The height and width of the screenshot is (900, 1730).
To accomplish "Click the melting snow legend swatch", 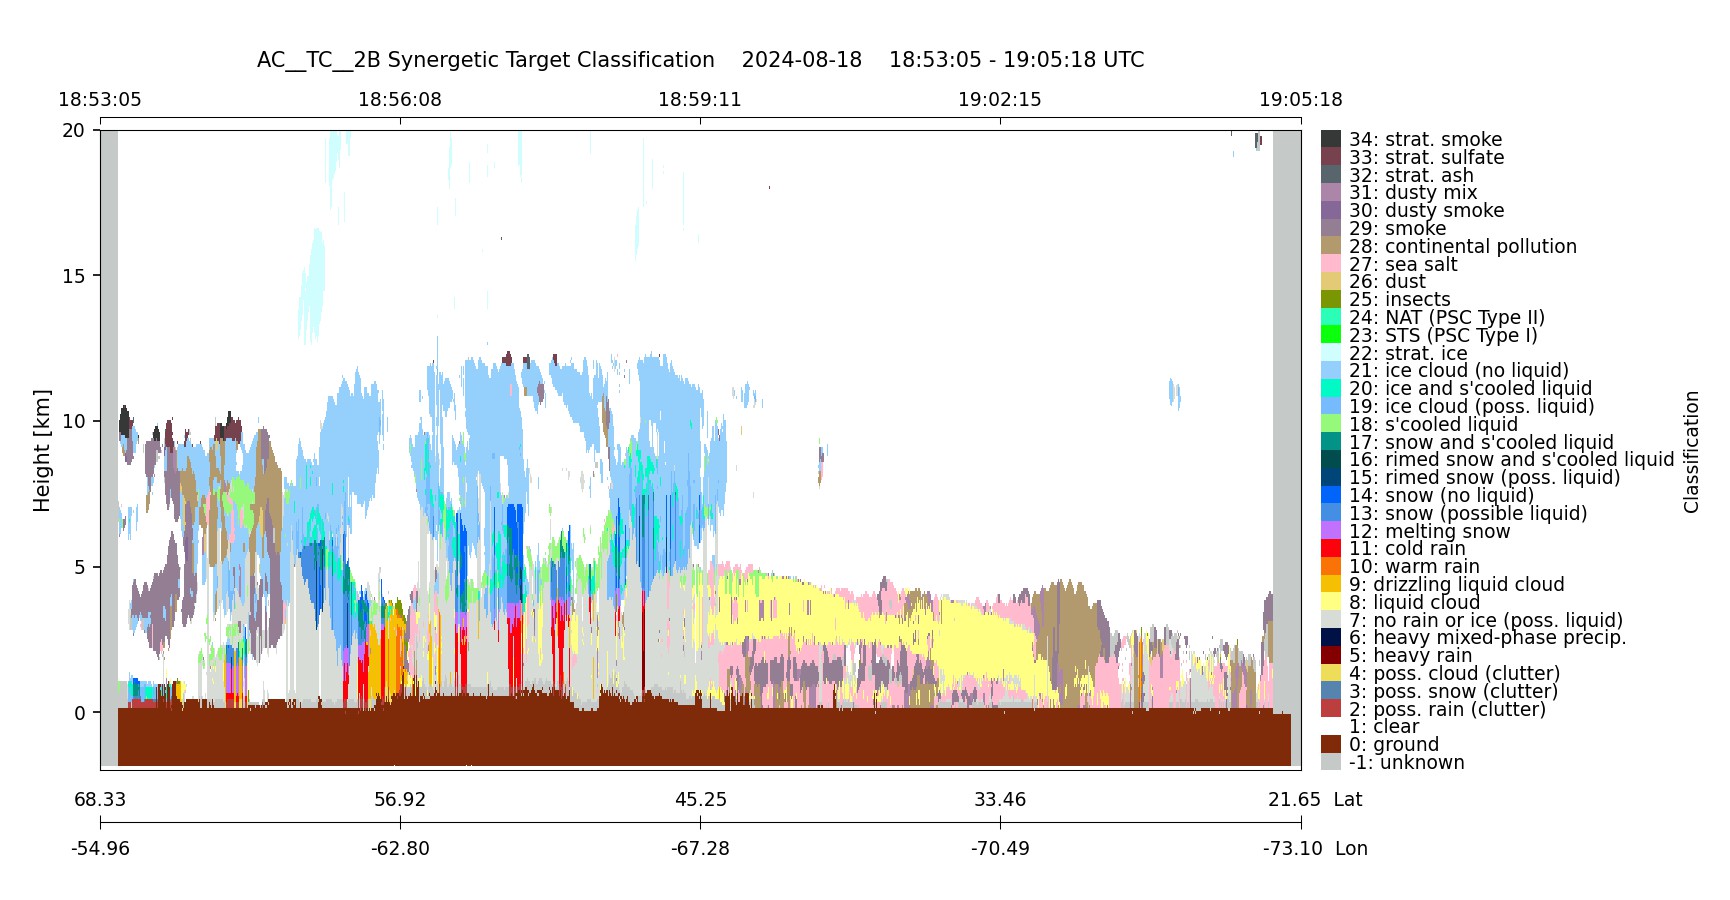I will [x=1330, y=531].
